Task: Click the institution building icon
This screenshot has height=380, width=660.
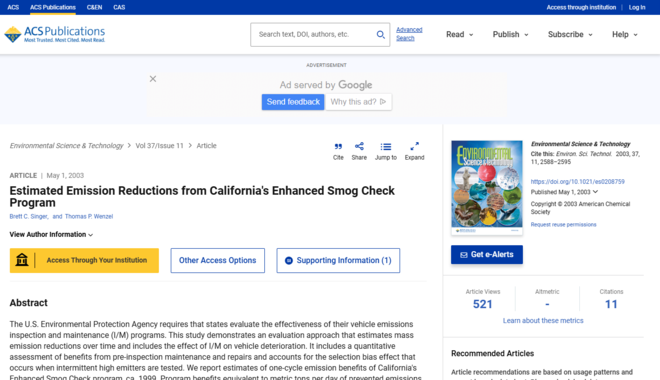Action: tap(22, 260)
